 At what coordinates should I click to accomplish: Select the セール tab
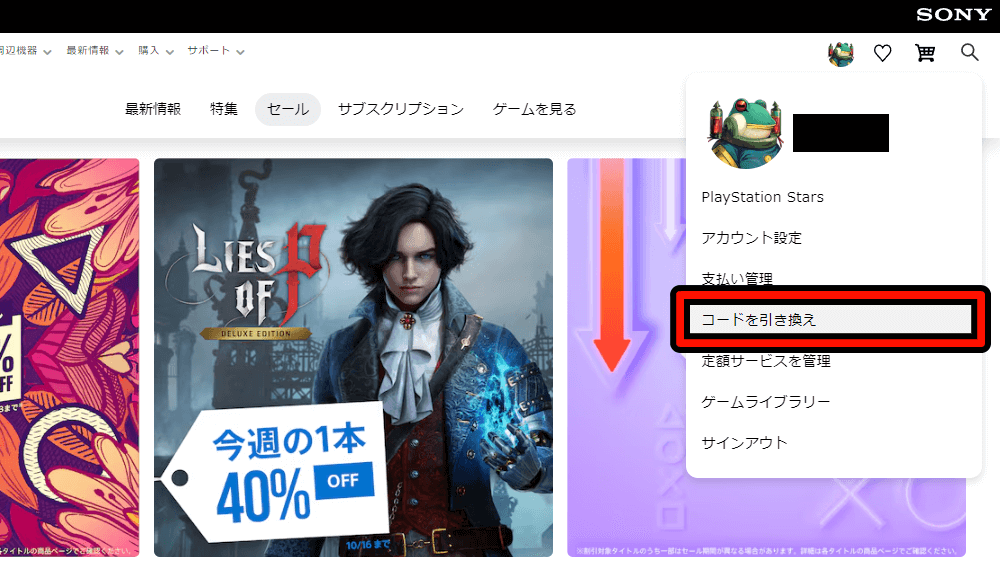pyautogui.click(x=288, y=109)
